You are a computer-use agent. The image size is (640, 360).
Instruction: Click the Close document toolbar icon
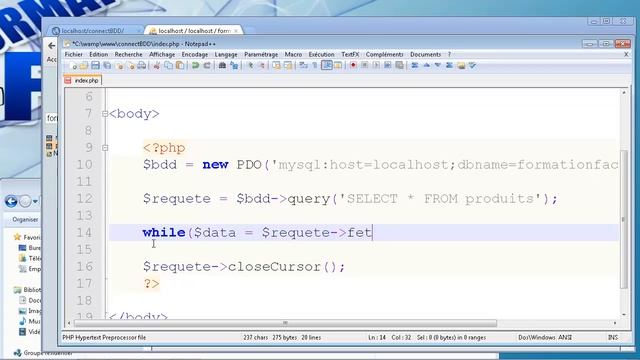point(120,66)
